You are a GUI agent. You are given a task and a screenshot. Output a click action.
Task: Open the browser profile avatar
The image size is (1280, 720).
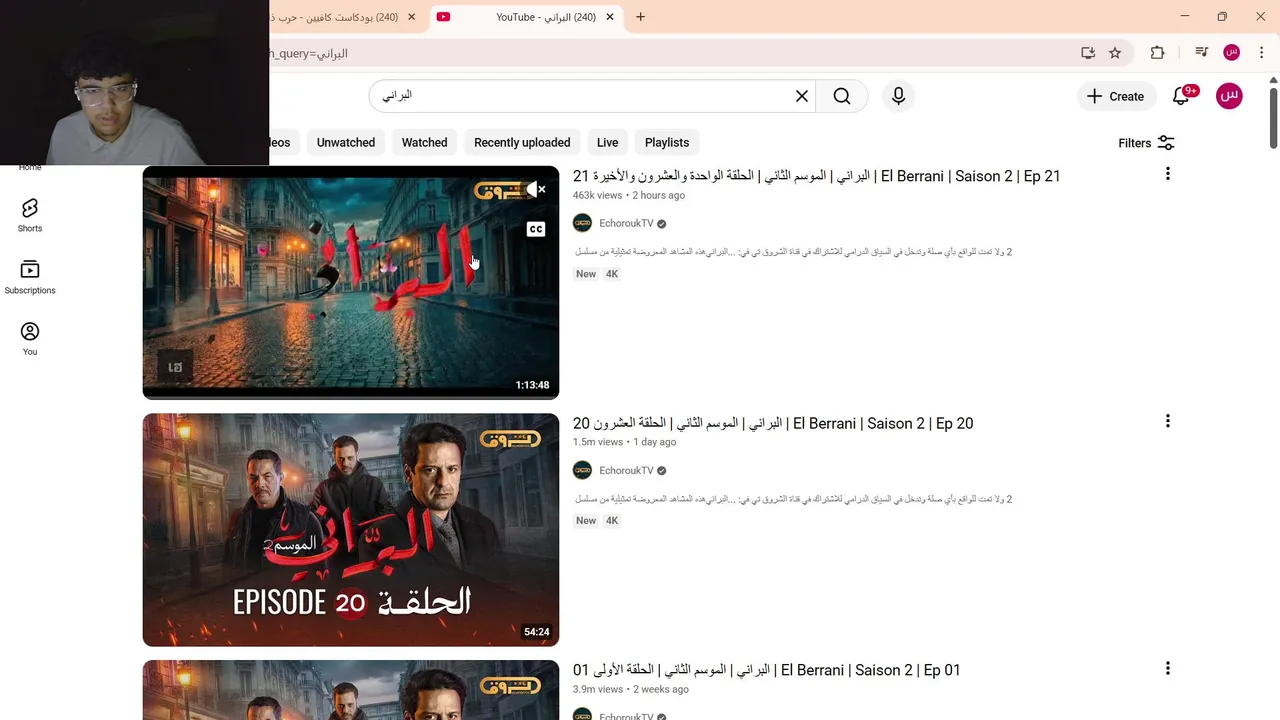[1232, 53]
